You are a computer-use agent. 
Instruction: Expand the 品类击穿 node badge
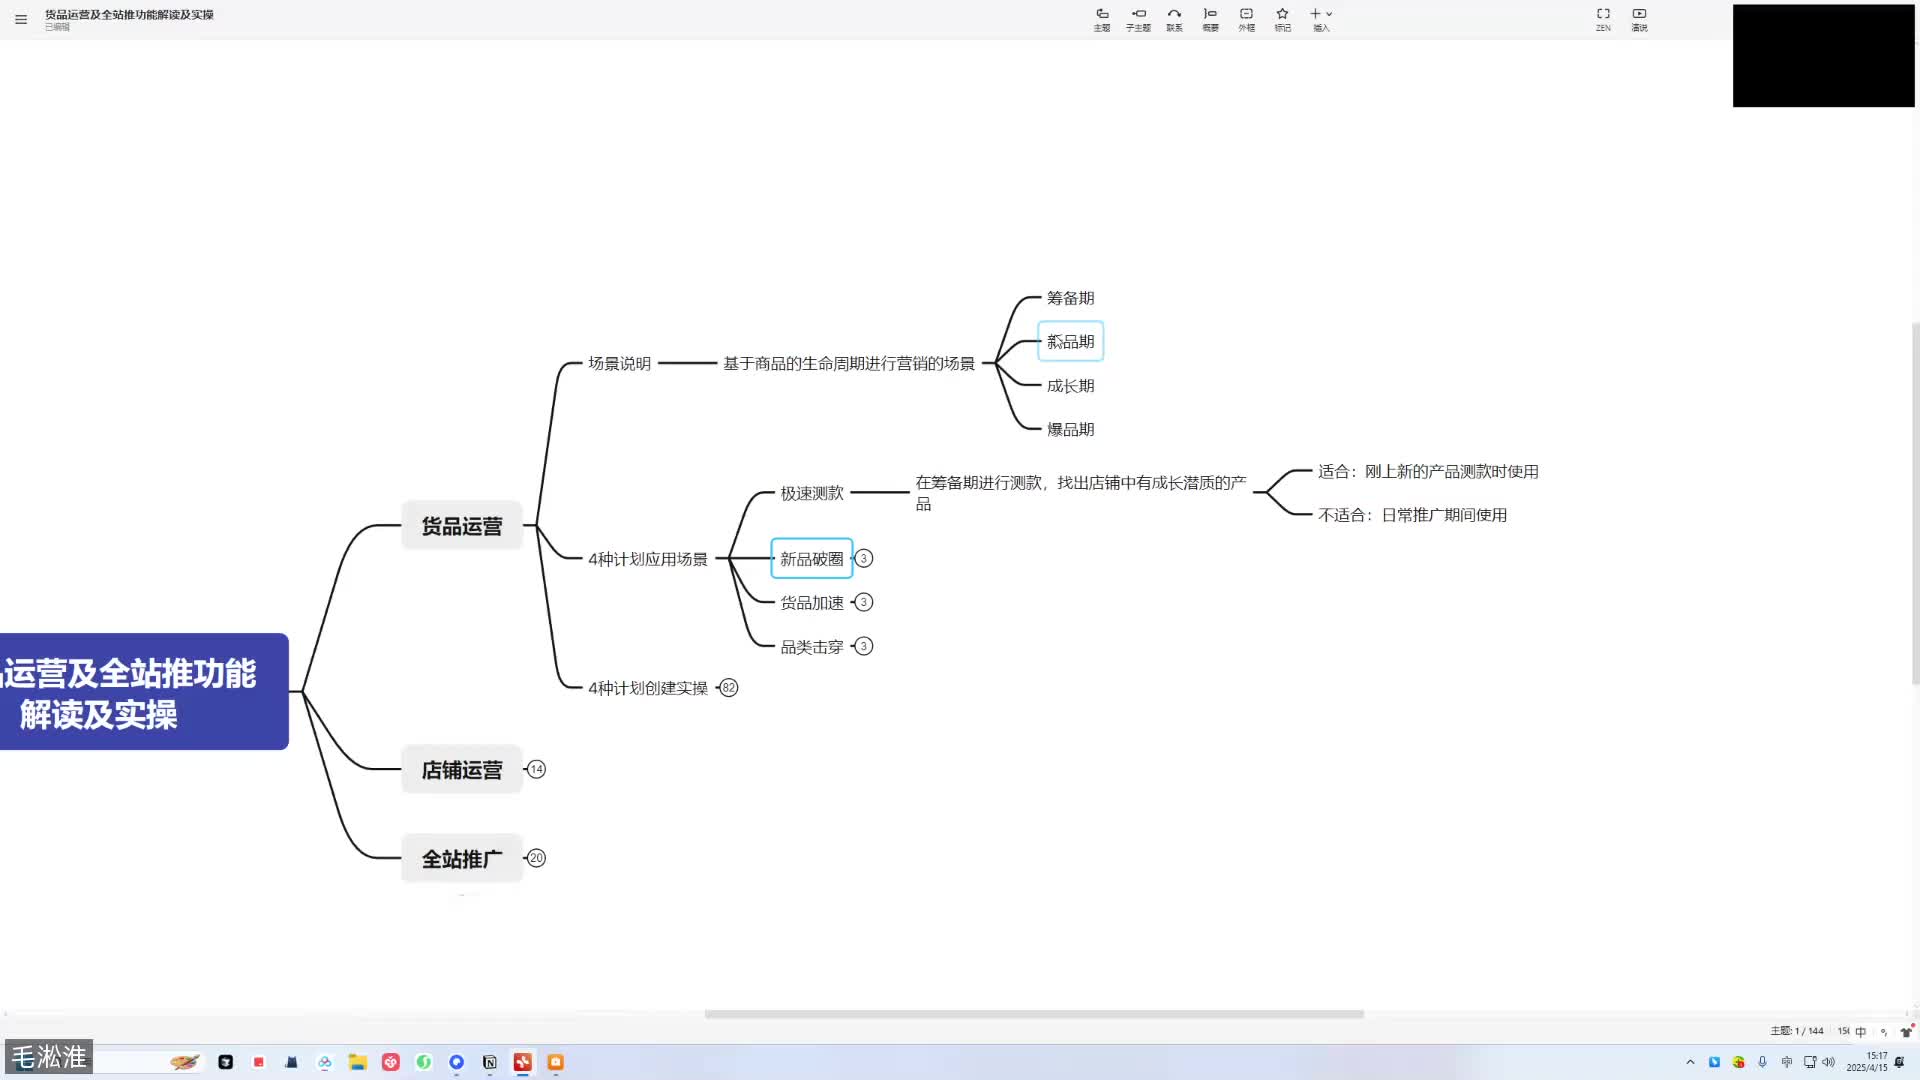coord(864,647)
